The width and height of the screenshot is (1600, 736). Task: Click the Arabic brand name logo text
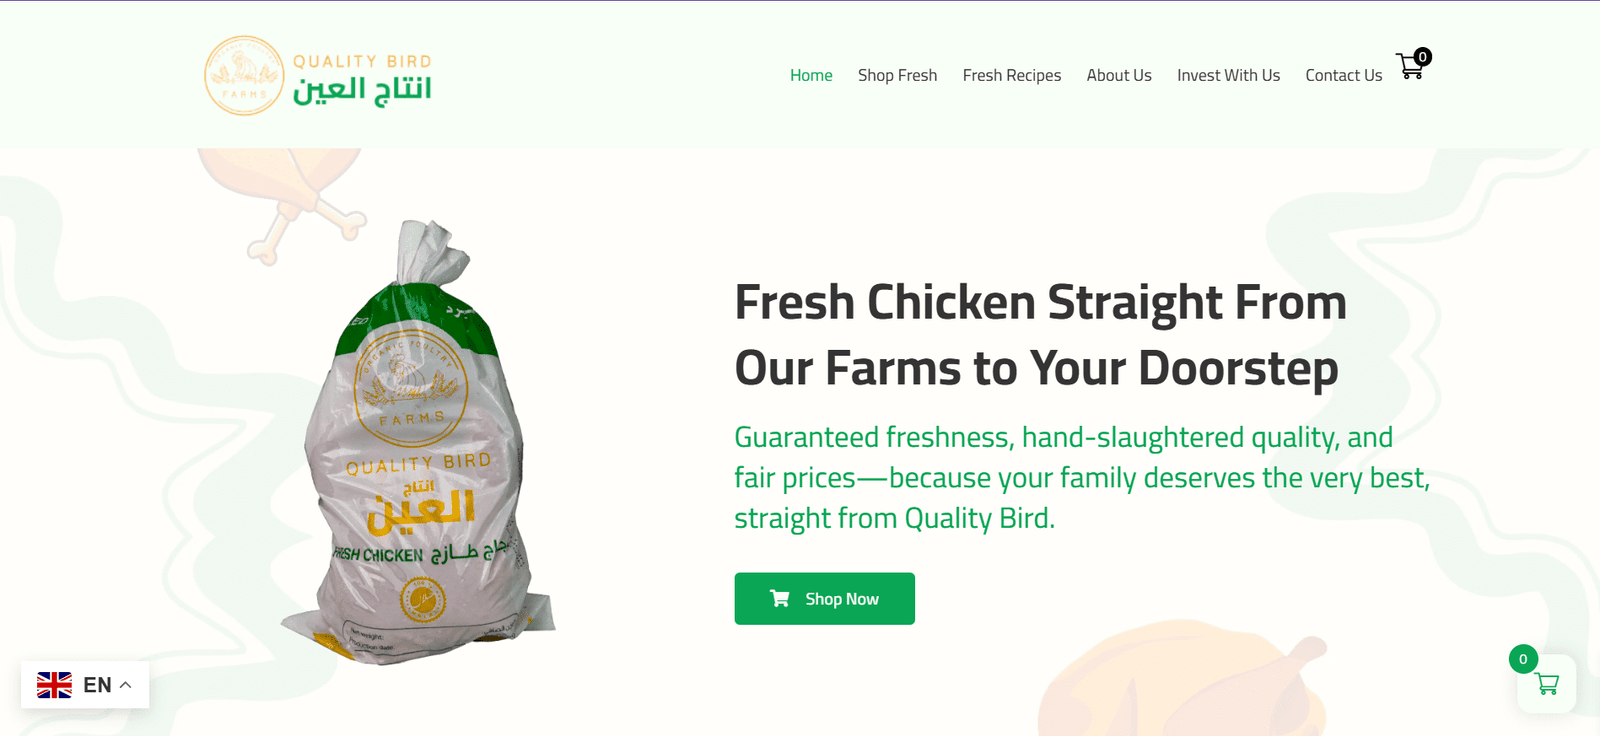pyautogui.click(x=362, y=90)
